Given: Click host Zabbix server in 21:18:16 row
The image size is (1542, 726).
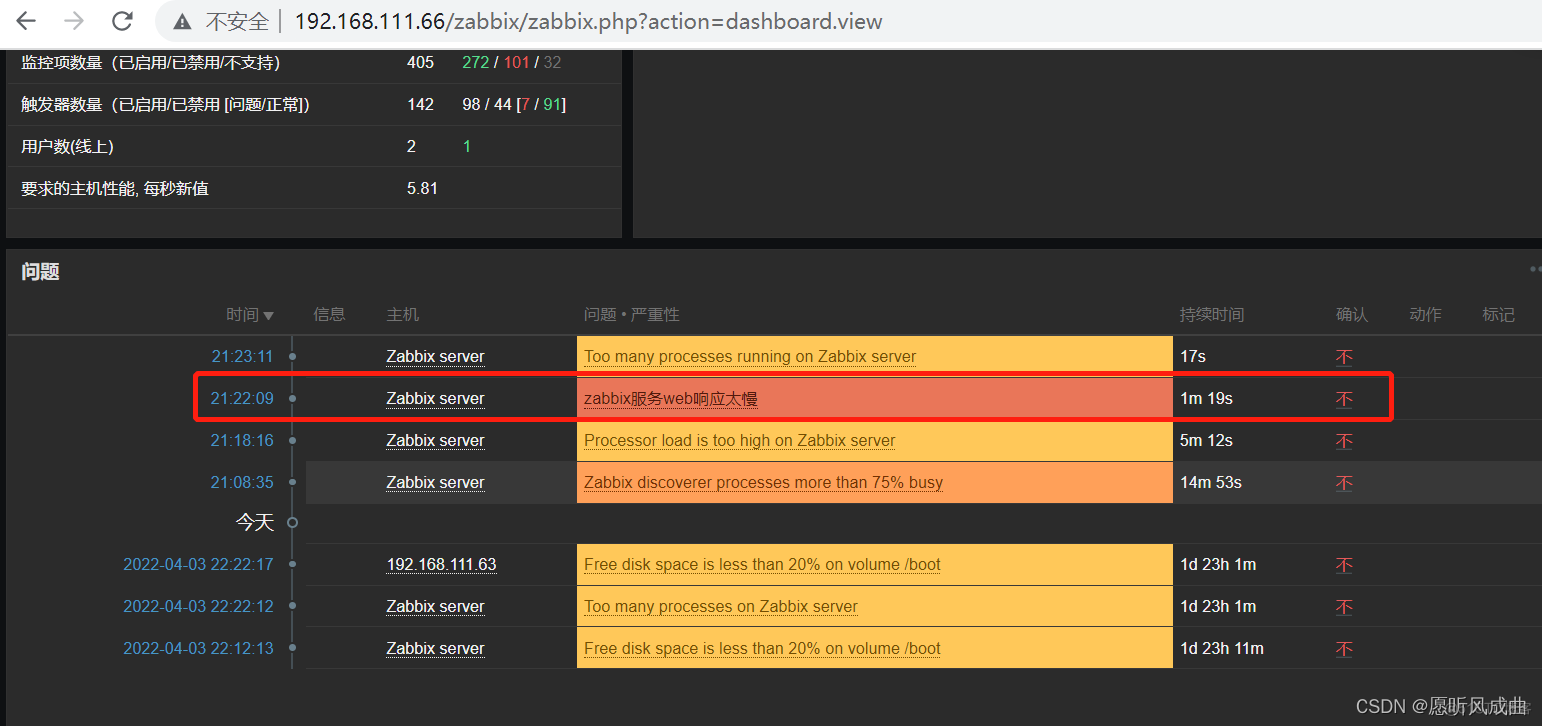Looking at the screenshot, I should tap(435, 440).
